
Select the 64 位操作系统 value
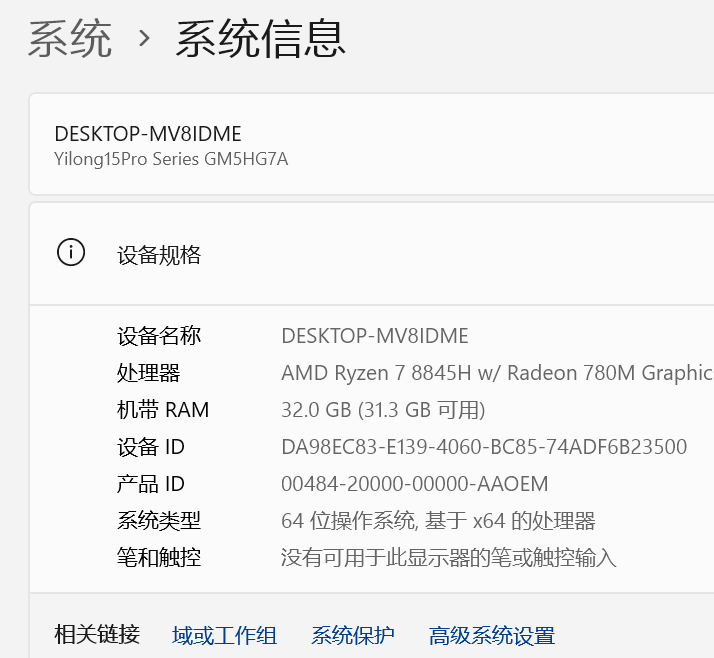pos(439,520)
